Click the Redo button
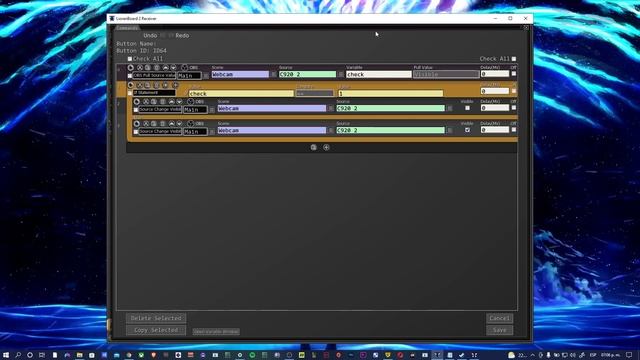This screenshot has height=360, width=640. tap(182, 36)
